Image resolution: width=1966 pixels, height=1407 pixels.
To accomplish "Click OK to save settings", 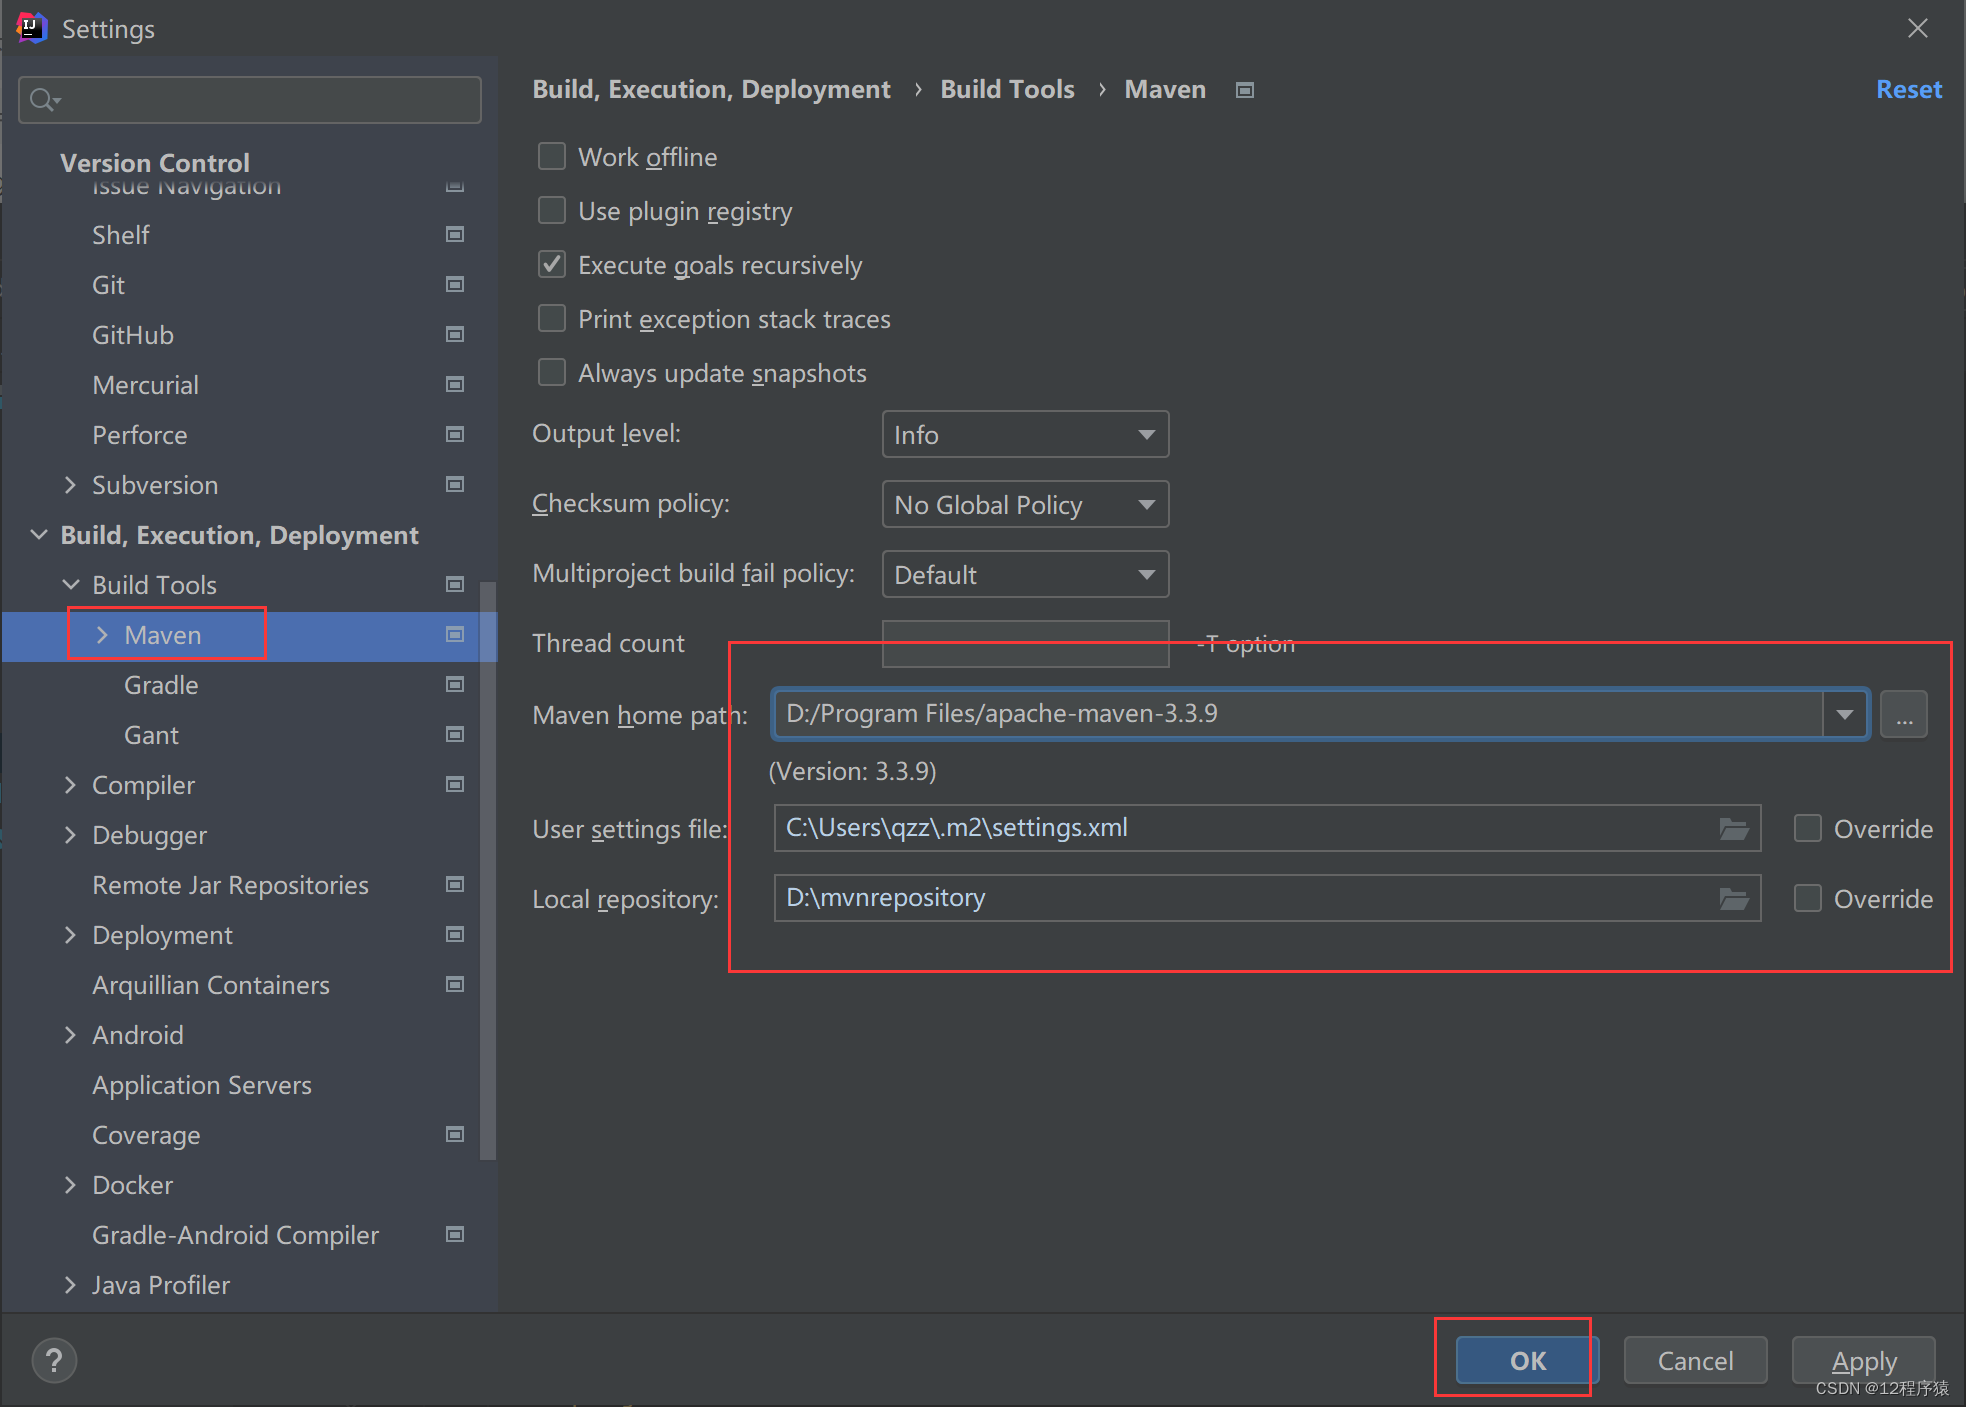I will 1527,1360.
